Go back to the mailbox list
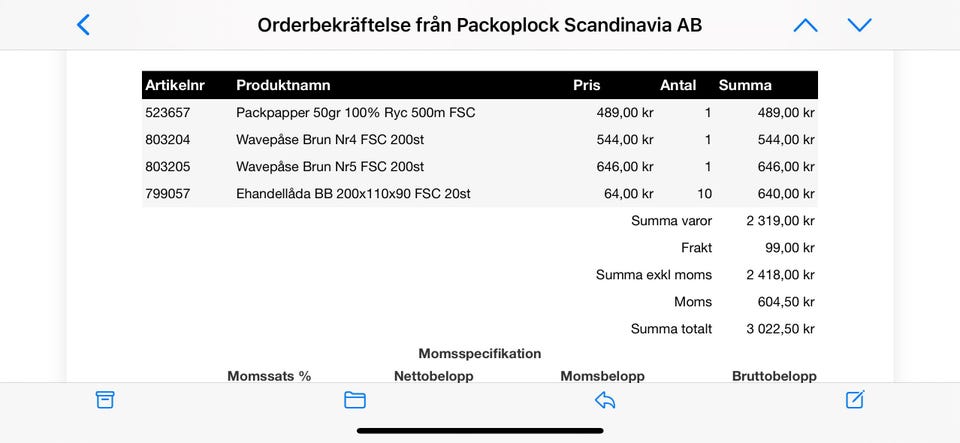Image resolution: width=960 pixels, height=443 pixels. click(83, 25)
